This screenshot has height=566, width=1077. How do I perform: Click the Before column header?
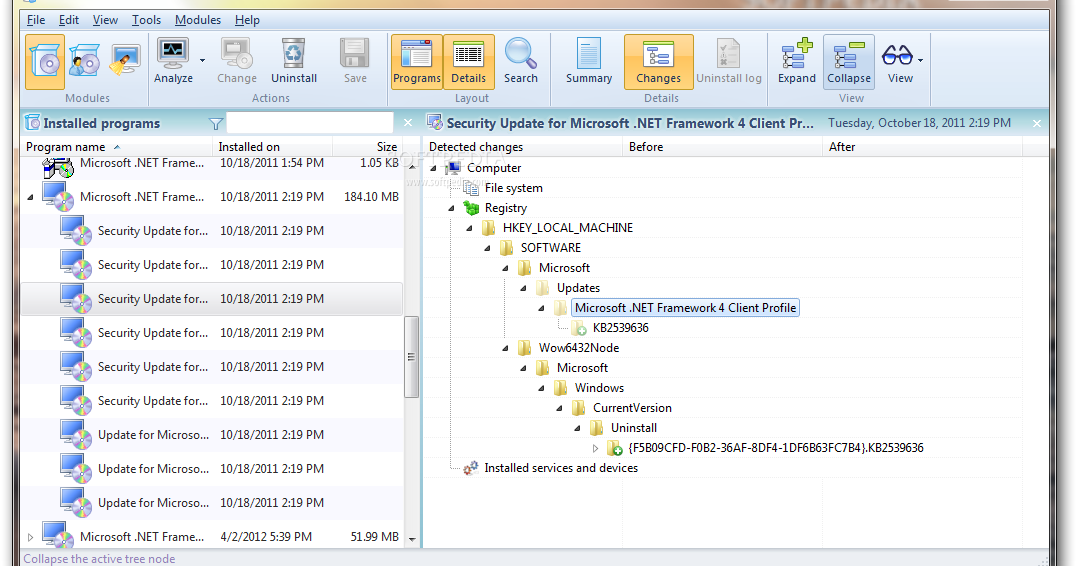(722, 146)
